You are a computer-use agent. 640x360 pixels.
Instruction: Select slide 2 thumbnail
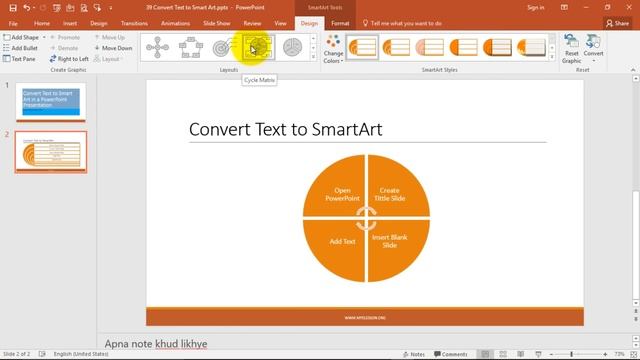tap(51, 152)
